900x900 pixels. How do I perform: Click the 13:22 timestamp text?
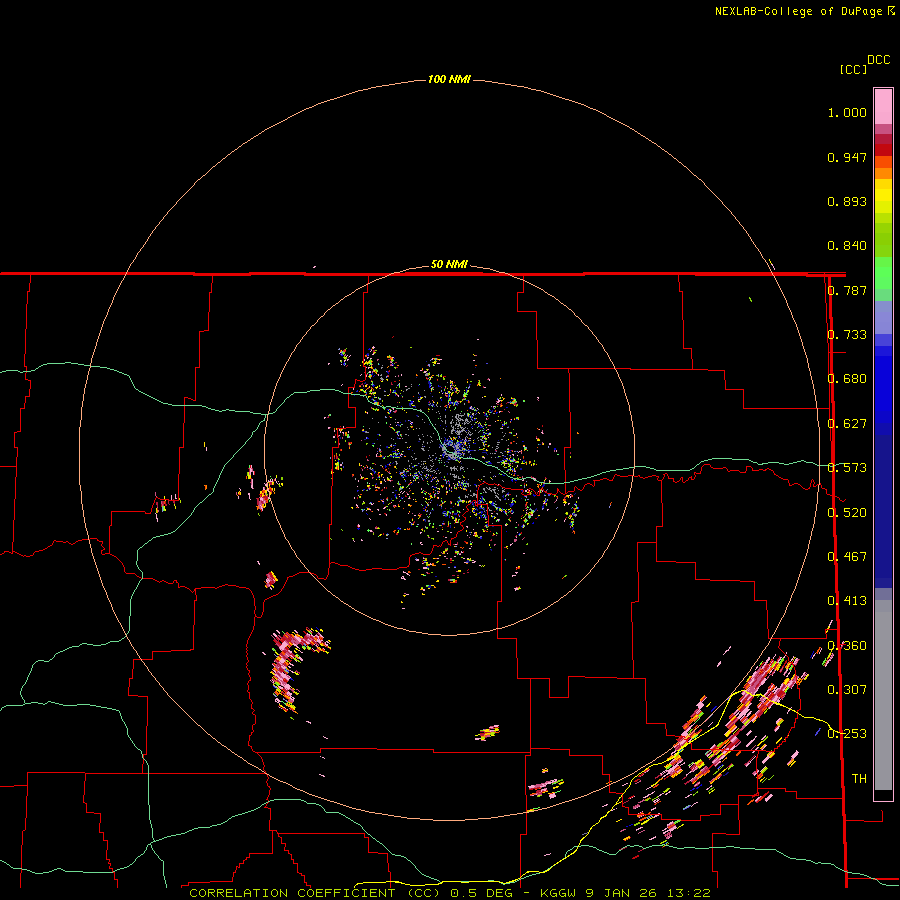click(x=689, y=893)
